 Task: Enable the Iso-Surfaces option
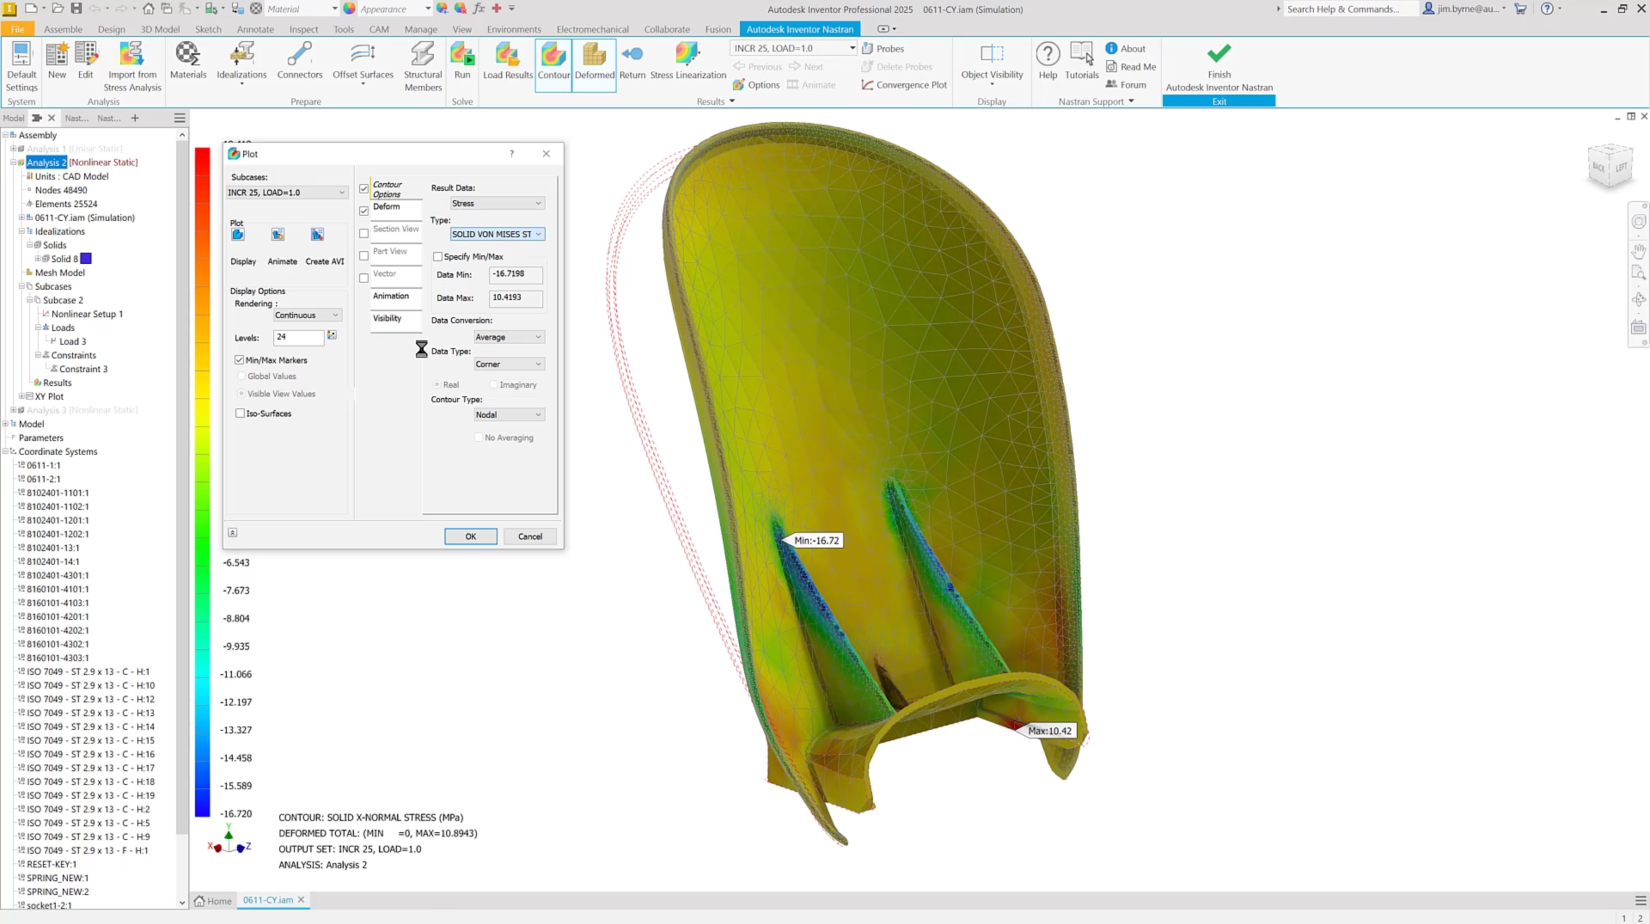click(x=240, y=413)
